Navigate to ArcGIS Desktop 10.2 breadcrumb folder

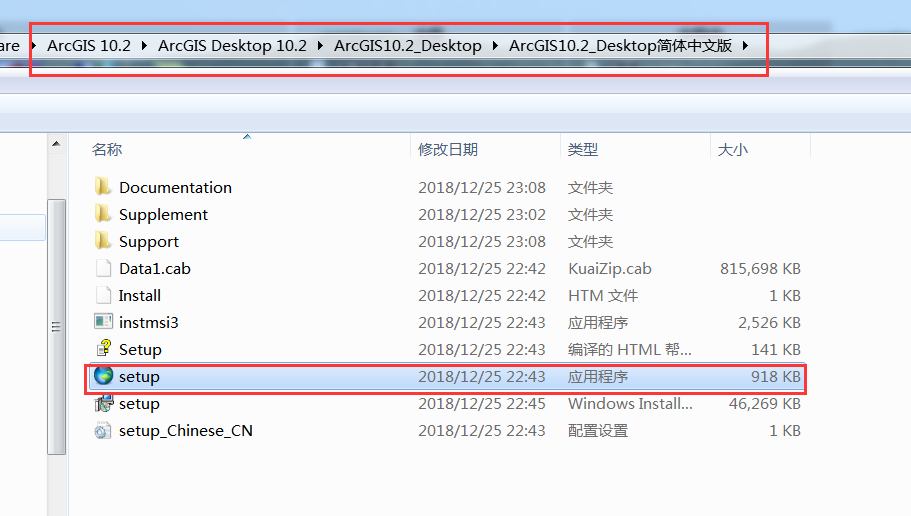232,46
